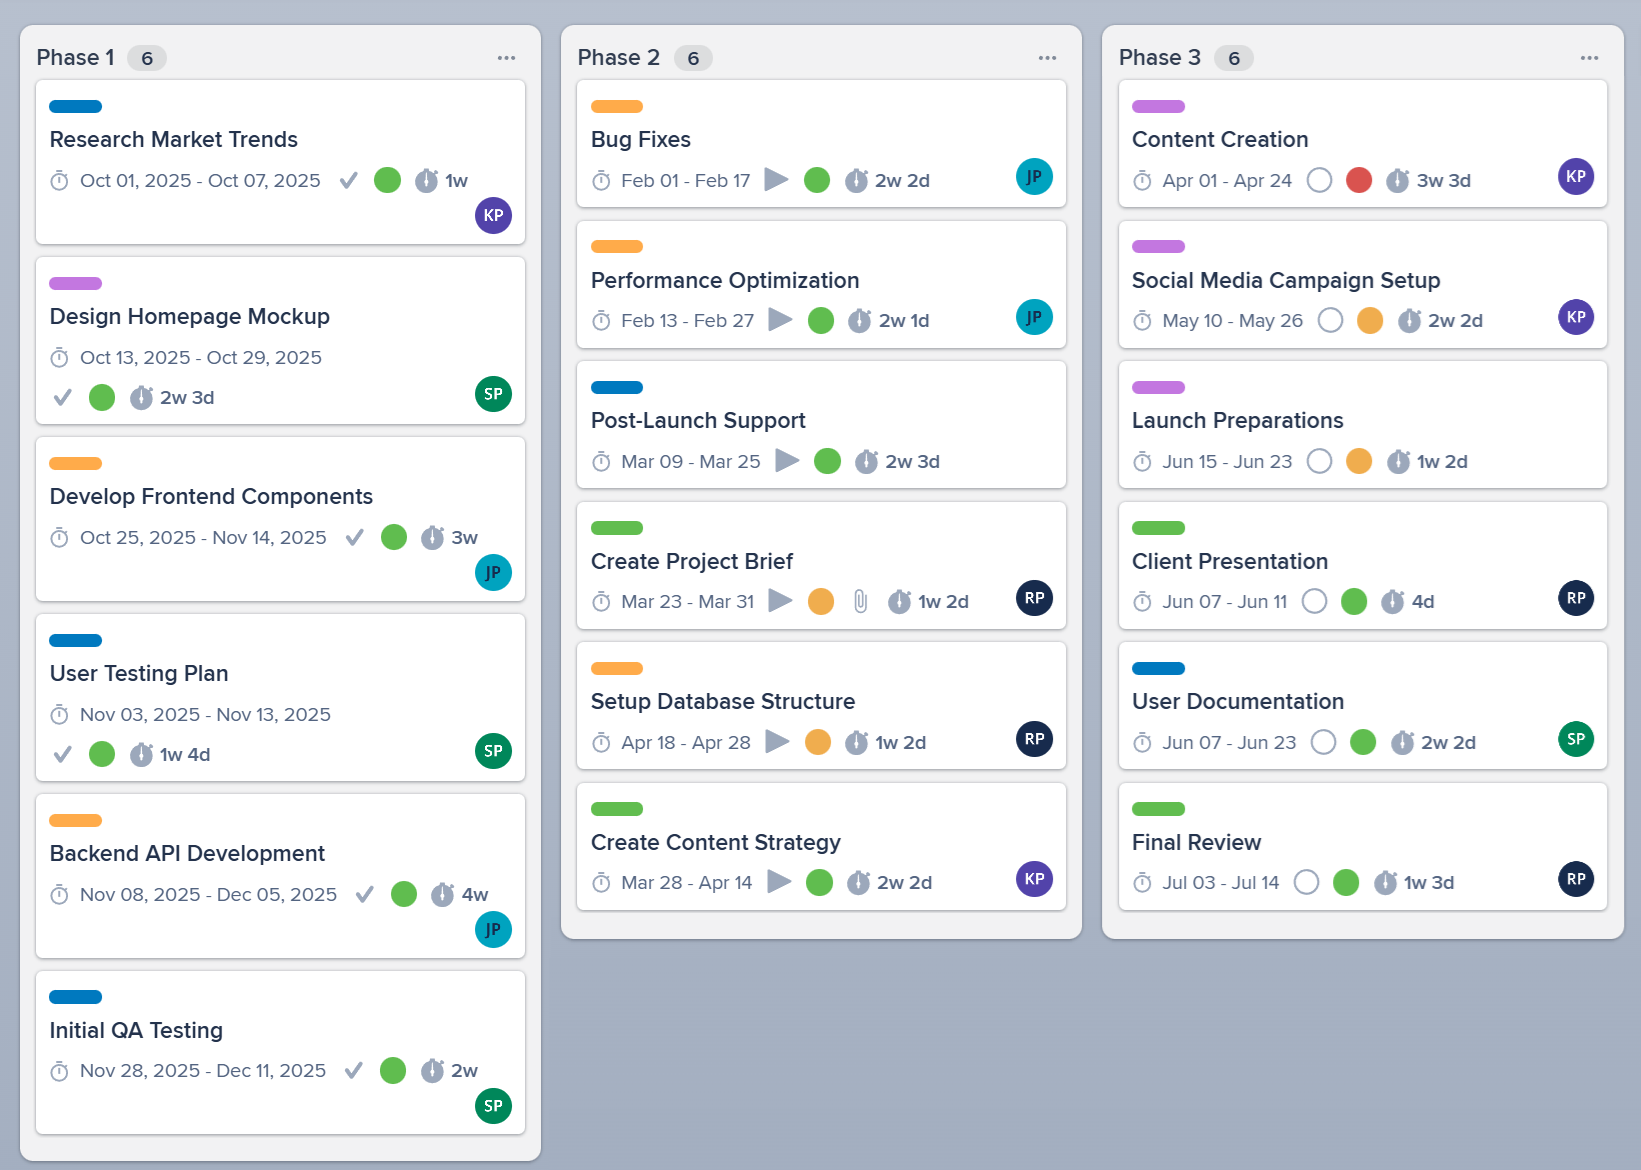Select the KP avatar on Content Creation
1641x1170 pixels.
point(1575,177)
